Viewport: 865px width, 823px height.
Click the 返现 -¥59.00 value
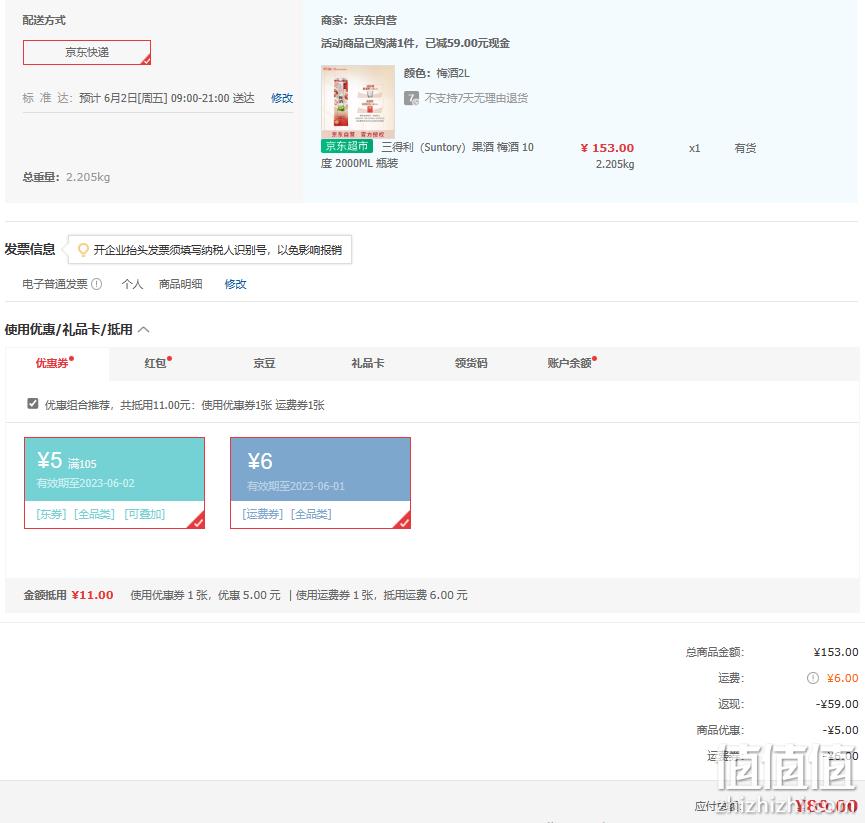(x=837, y=704)
